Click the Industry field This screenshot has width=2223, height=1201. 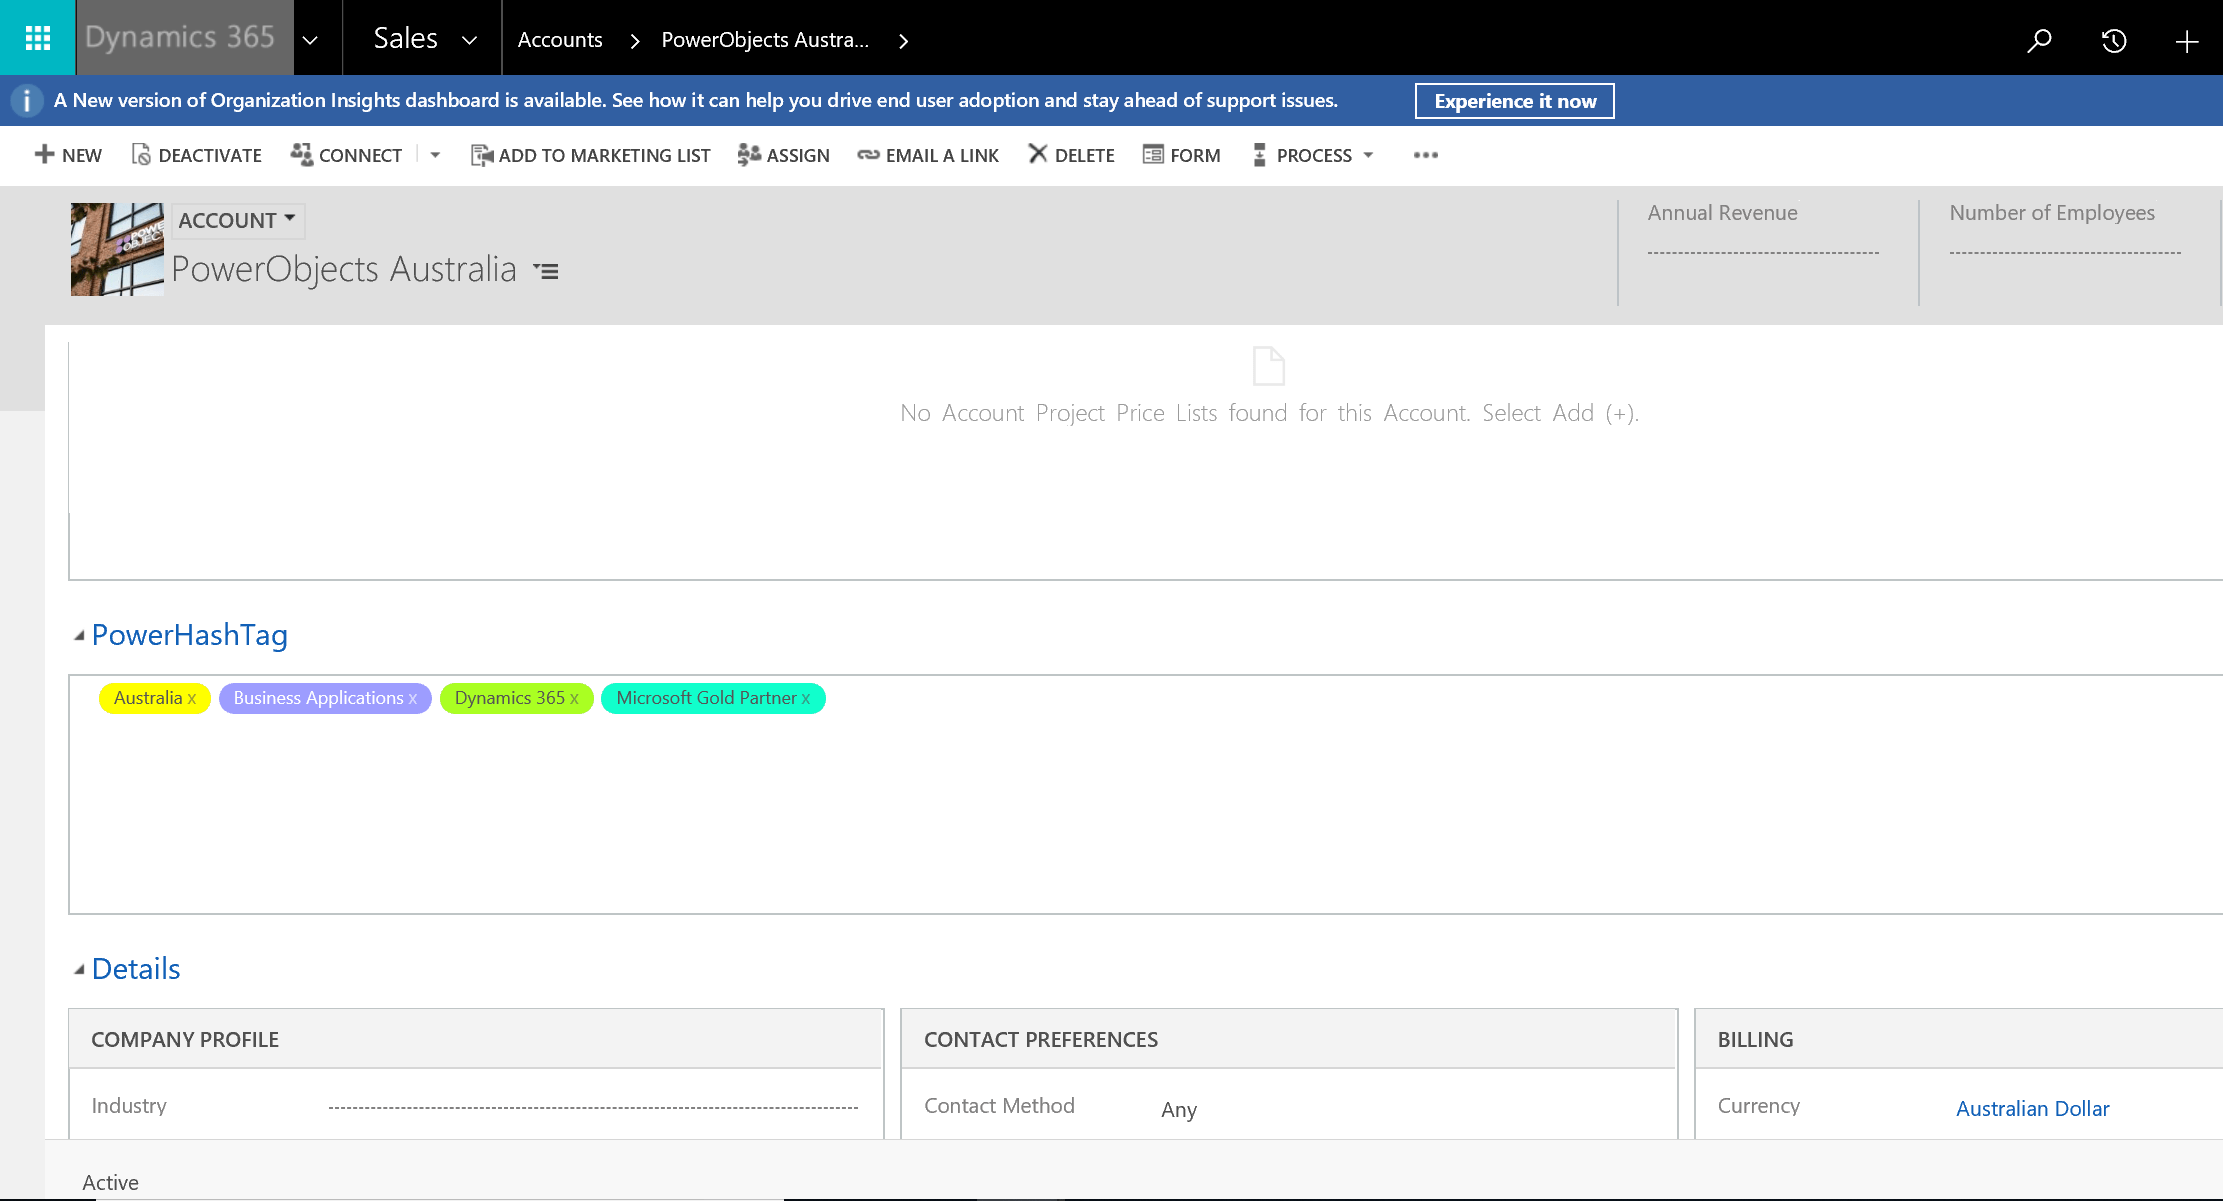coord(592,1106)
